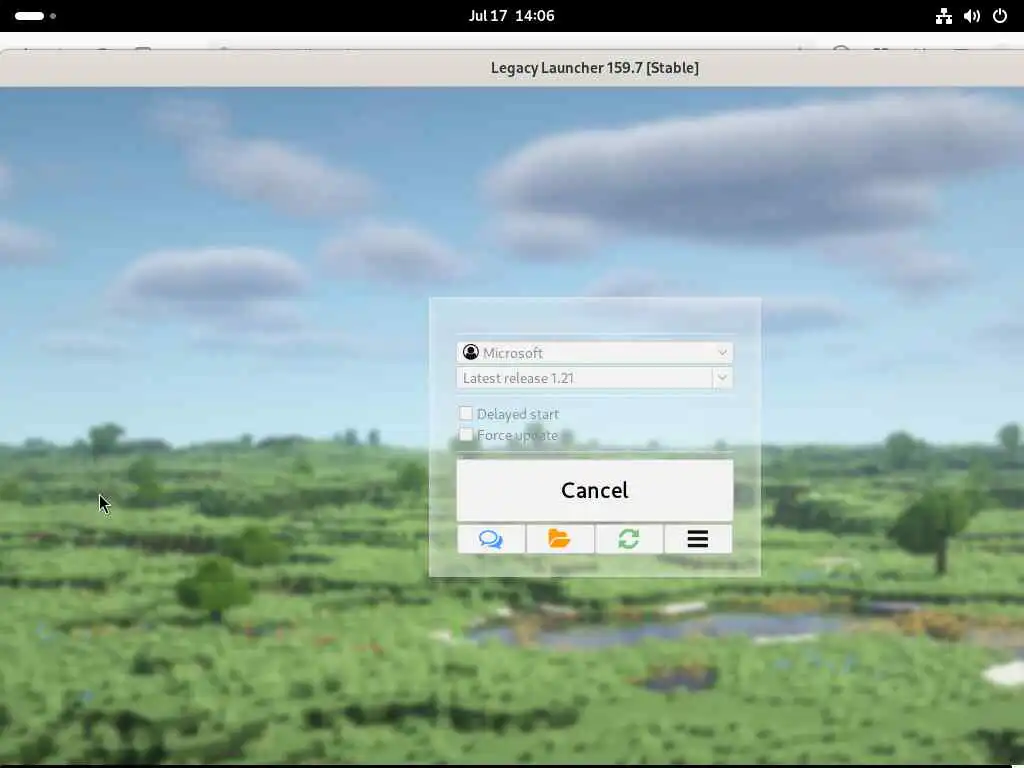The image size is (1024, 768).
Task: Open the power icon in top bar
Action: 1000,16
